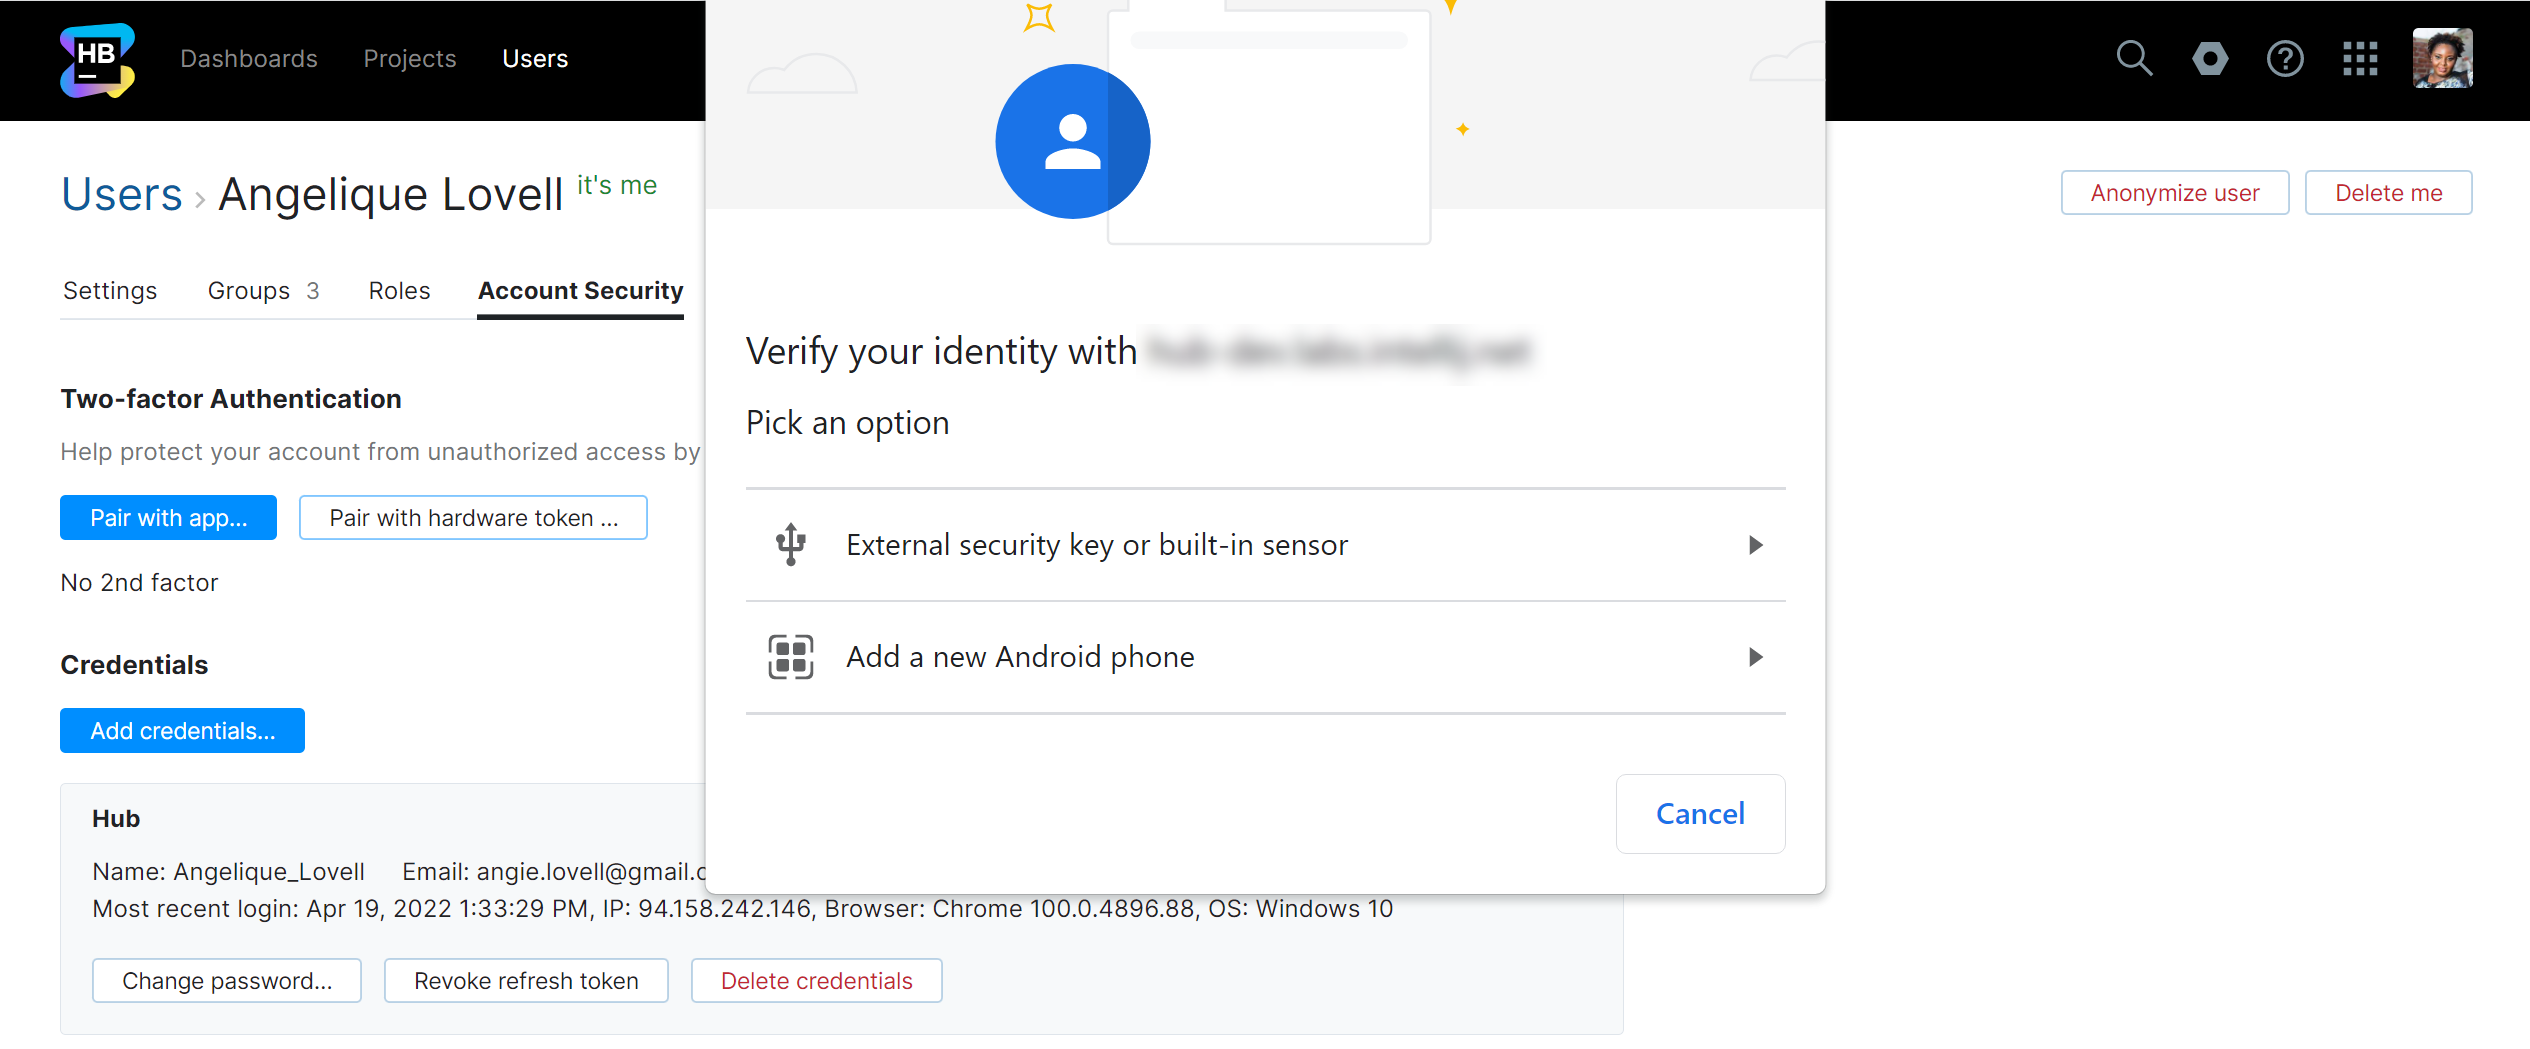
Task: Click the Hub logo in top left
Action: pos(97,60)
